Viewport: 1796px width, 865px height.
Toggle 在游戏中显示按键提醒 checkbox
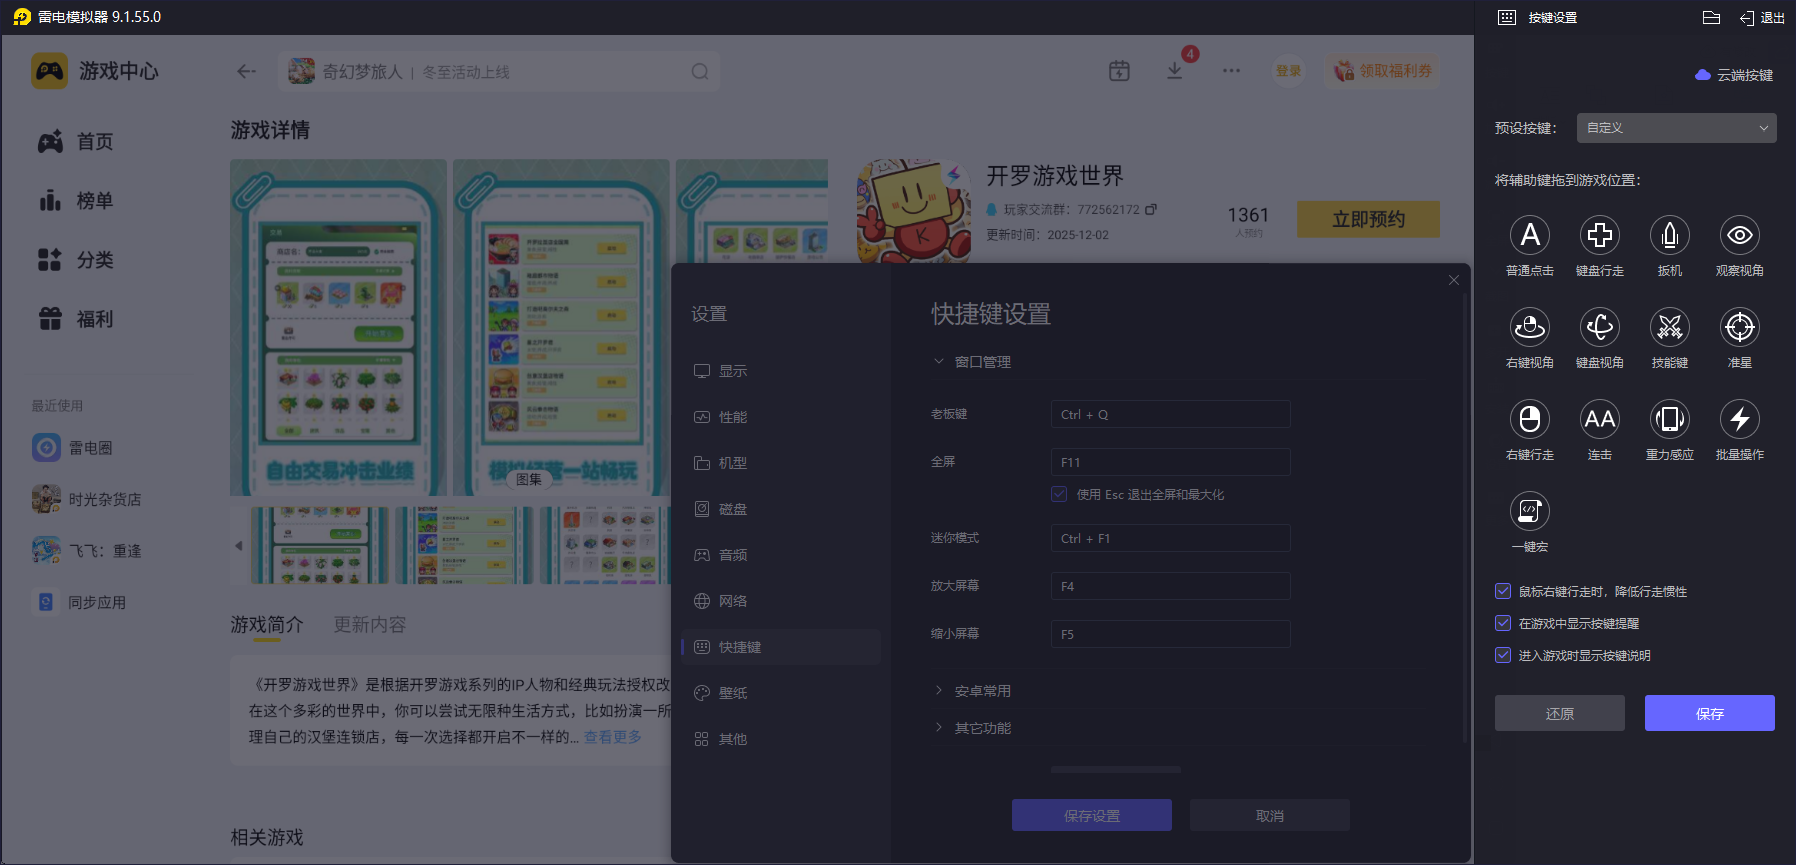click(x=1503, y=623)
